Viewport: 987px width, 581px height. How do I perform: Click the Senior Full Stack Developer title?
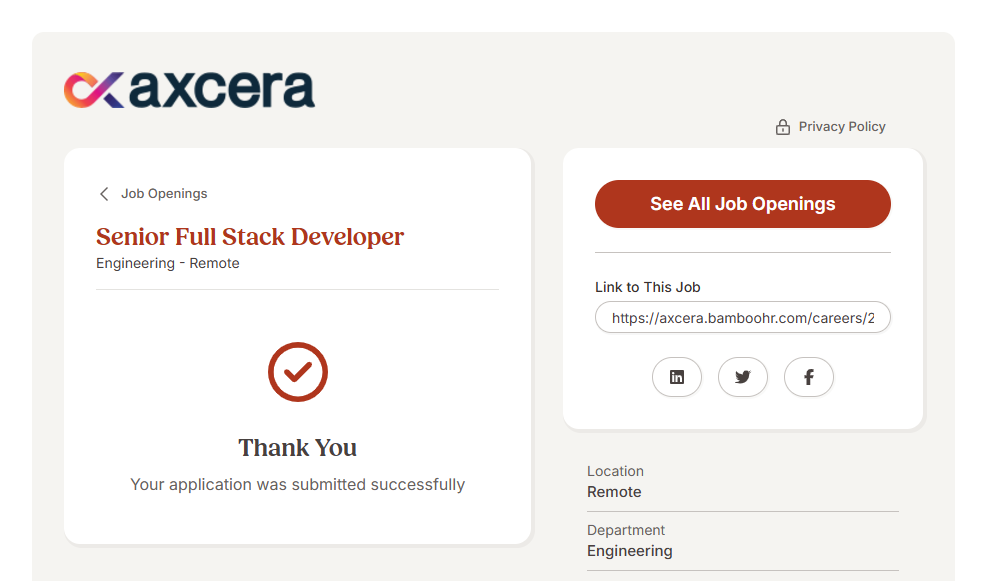[250, 237]
